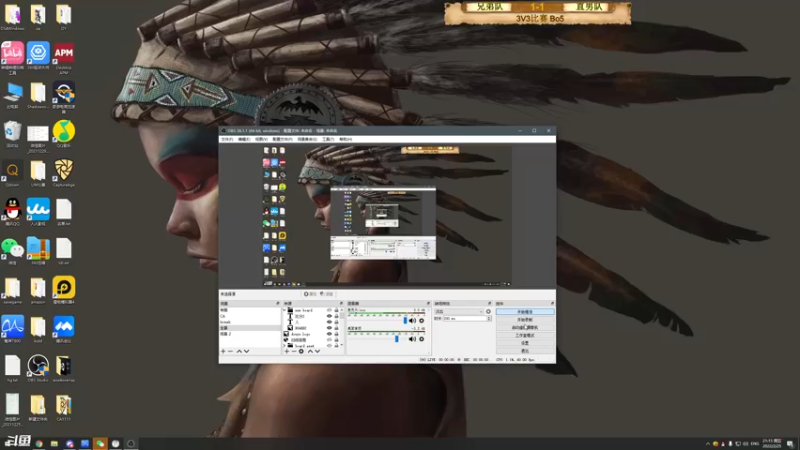800x450 pixels.
Task: Open the 配置文件(P) menu
Action: click(x=282, y=139)
